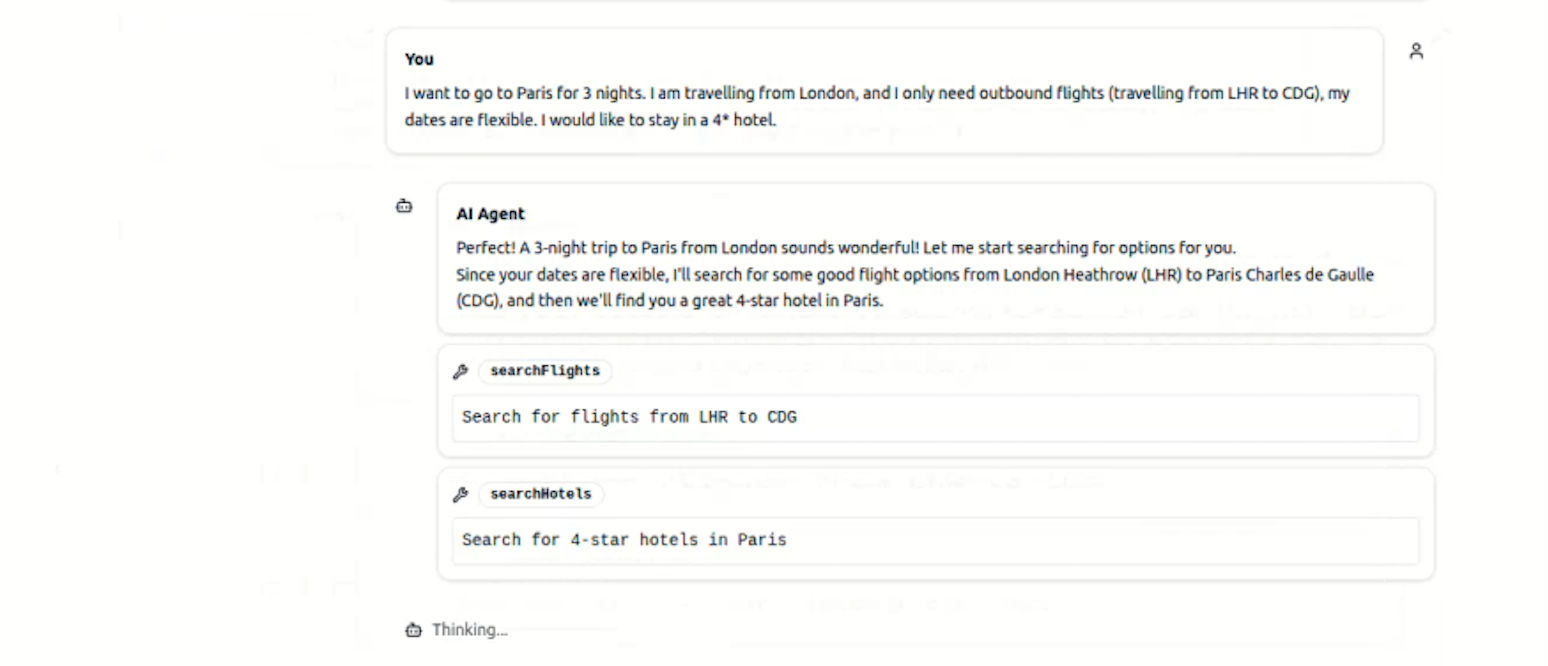Image resolution: width=1548 pixels, height=666 pixels.
Task: Click the 'Search for flights from LHR to CDG' box
Action: point(935,417)
